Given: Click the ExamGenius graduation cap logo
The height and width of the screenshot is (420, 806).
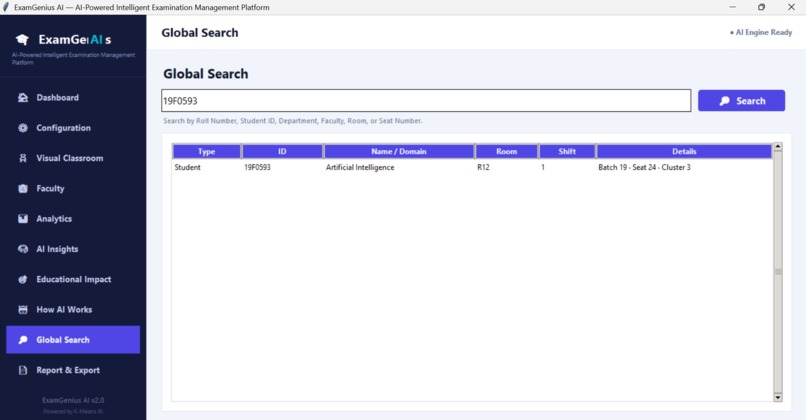Looking at the screenshot, I should (x=22, y=40).
